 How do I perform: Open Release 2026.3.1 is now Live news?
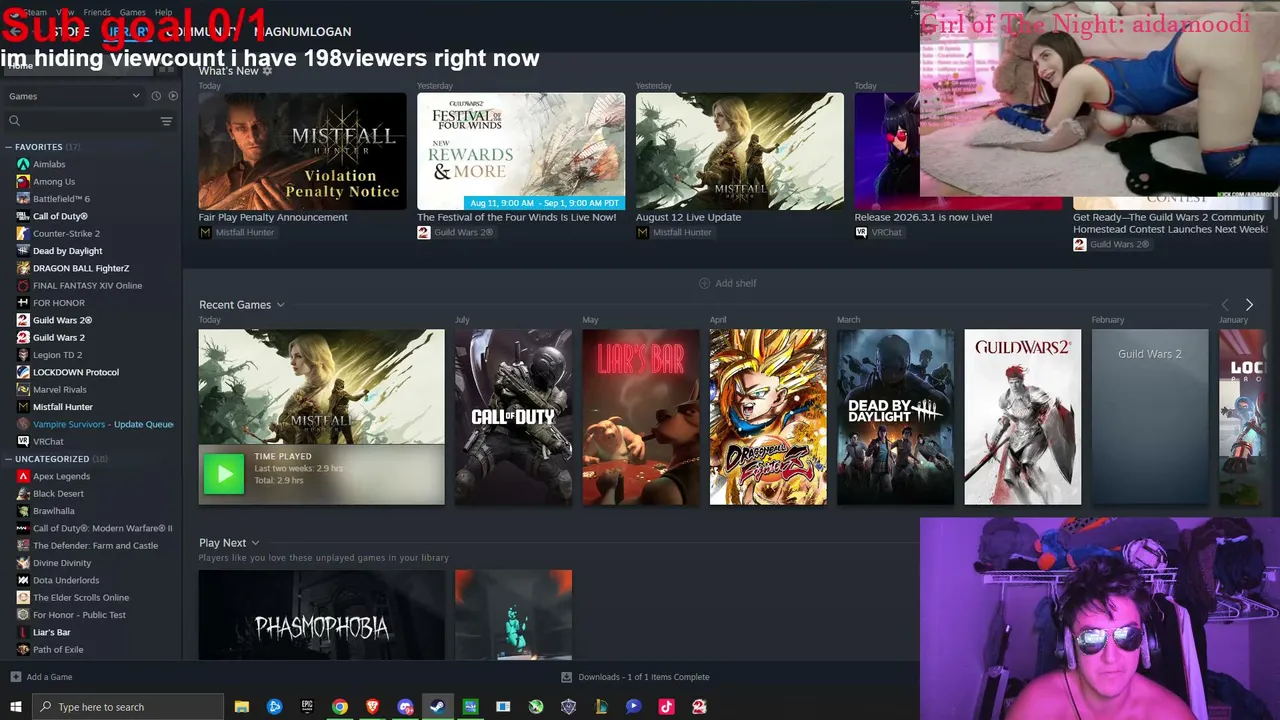(923, 217)
